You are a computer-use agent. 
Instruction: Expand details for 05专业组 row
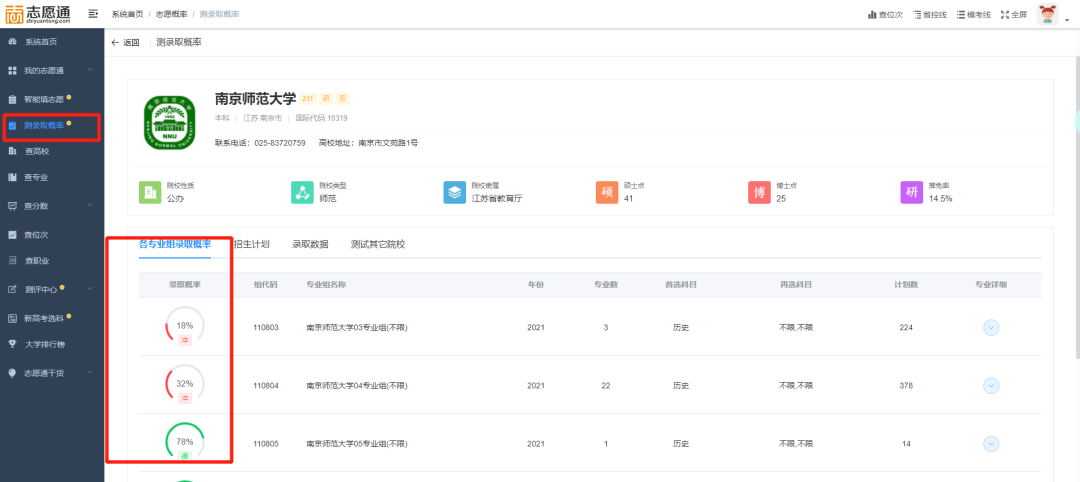(x=991, y=443)
